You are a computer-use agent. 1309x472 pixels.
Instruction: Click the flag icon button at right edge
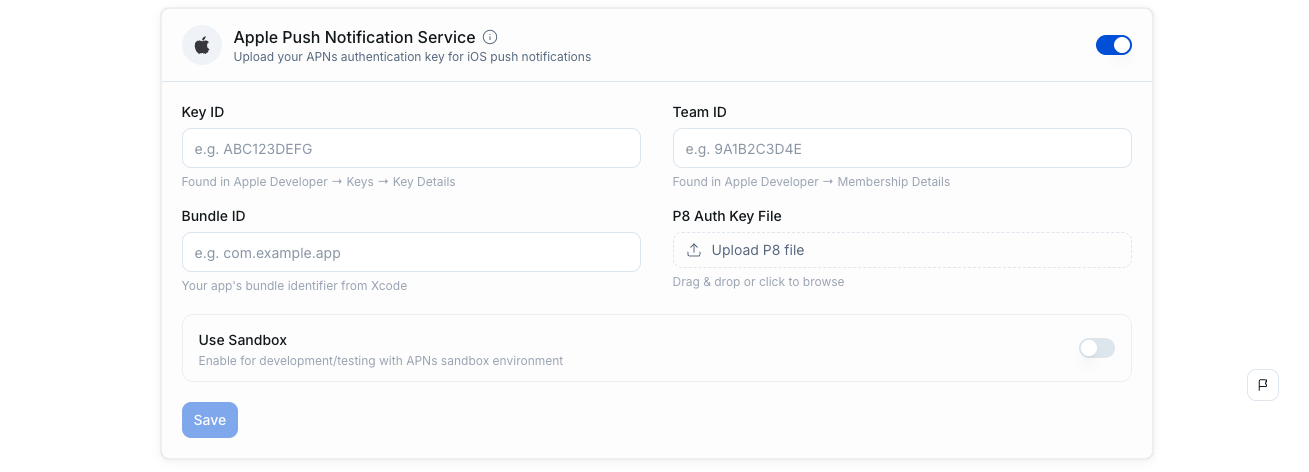pyautogui.click(x=1262, y=385)
